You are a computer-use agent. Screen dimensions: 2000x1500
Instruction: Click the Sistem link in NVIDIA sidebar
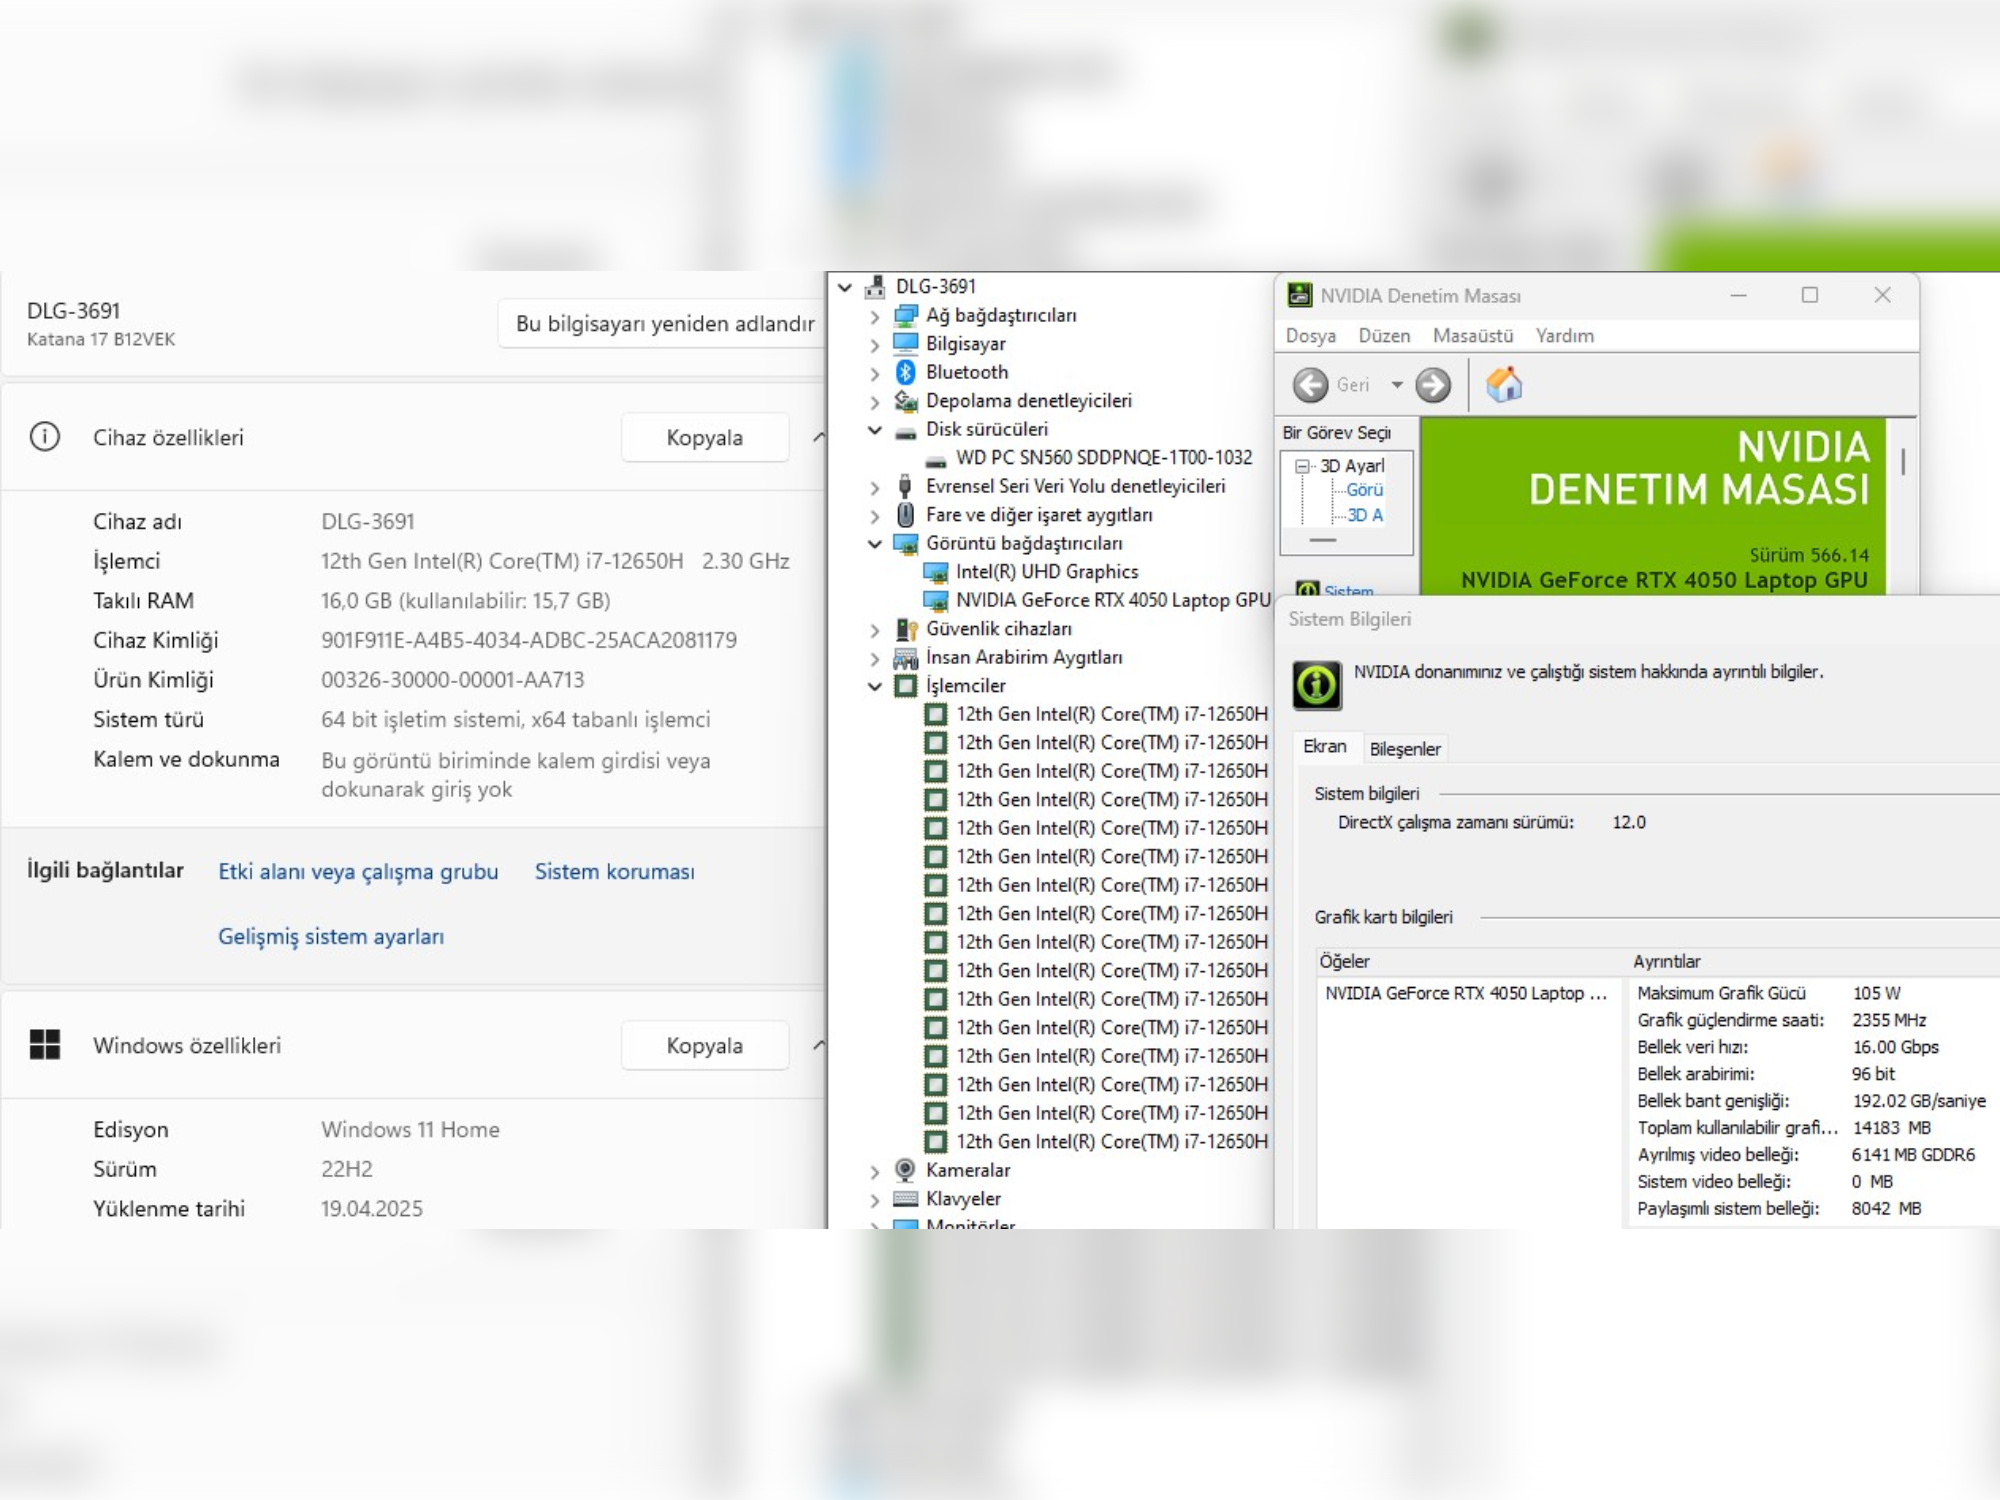coord(1347,590)
